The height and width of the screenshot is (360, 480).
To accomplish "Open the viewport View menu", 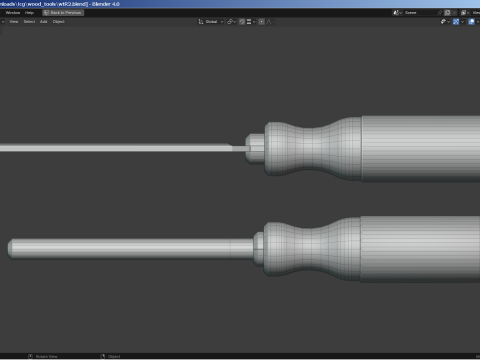I will coord(14,22).
